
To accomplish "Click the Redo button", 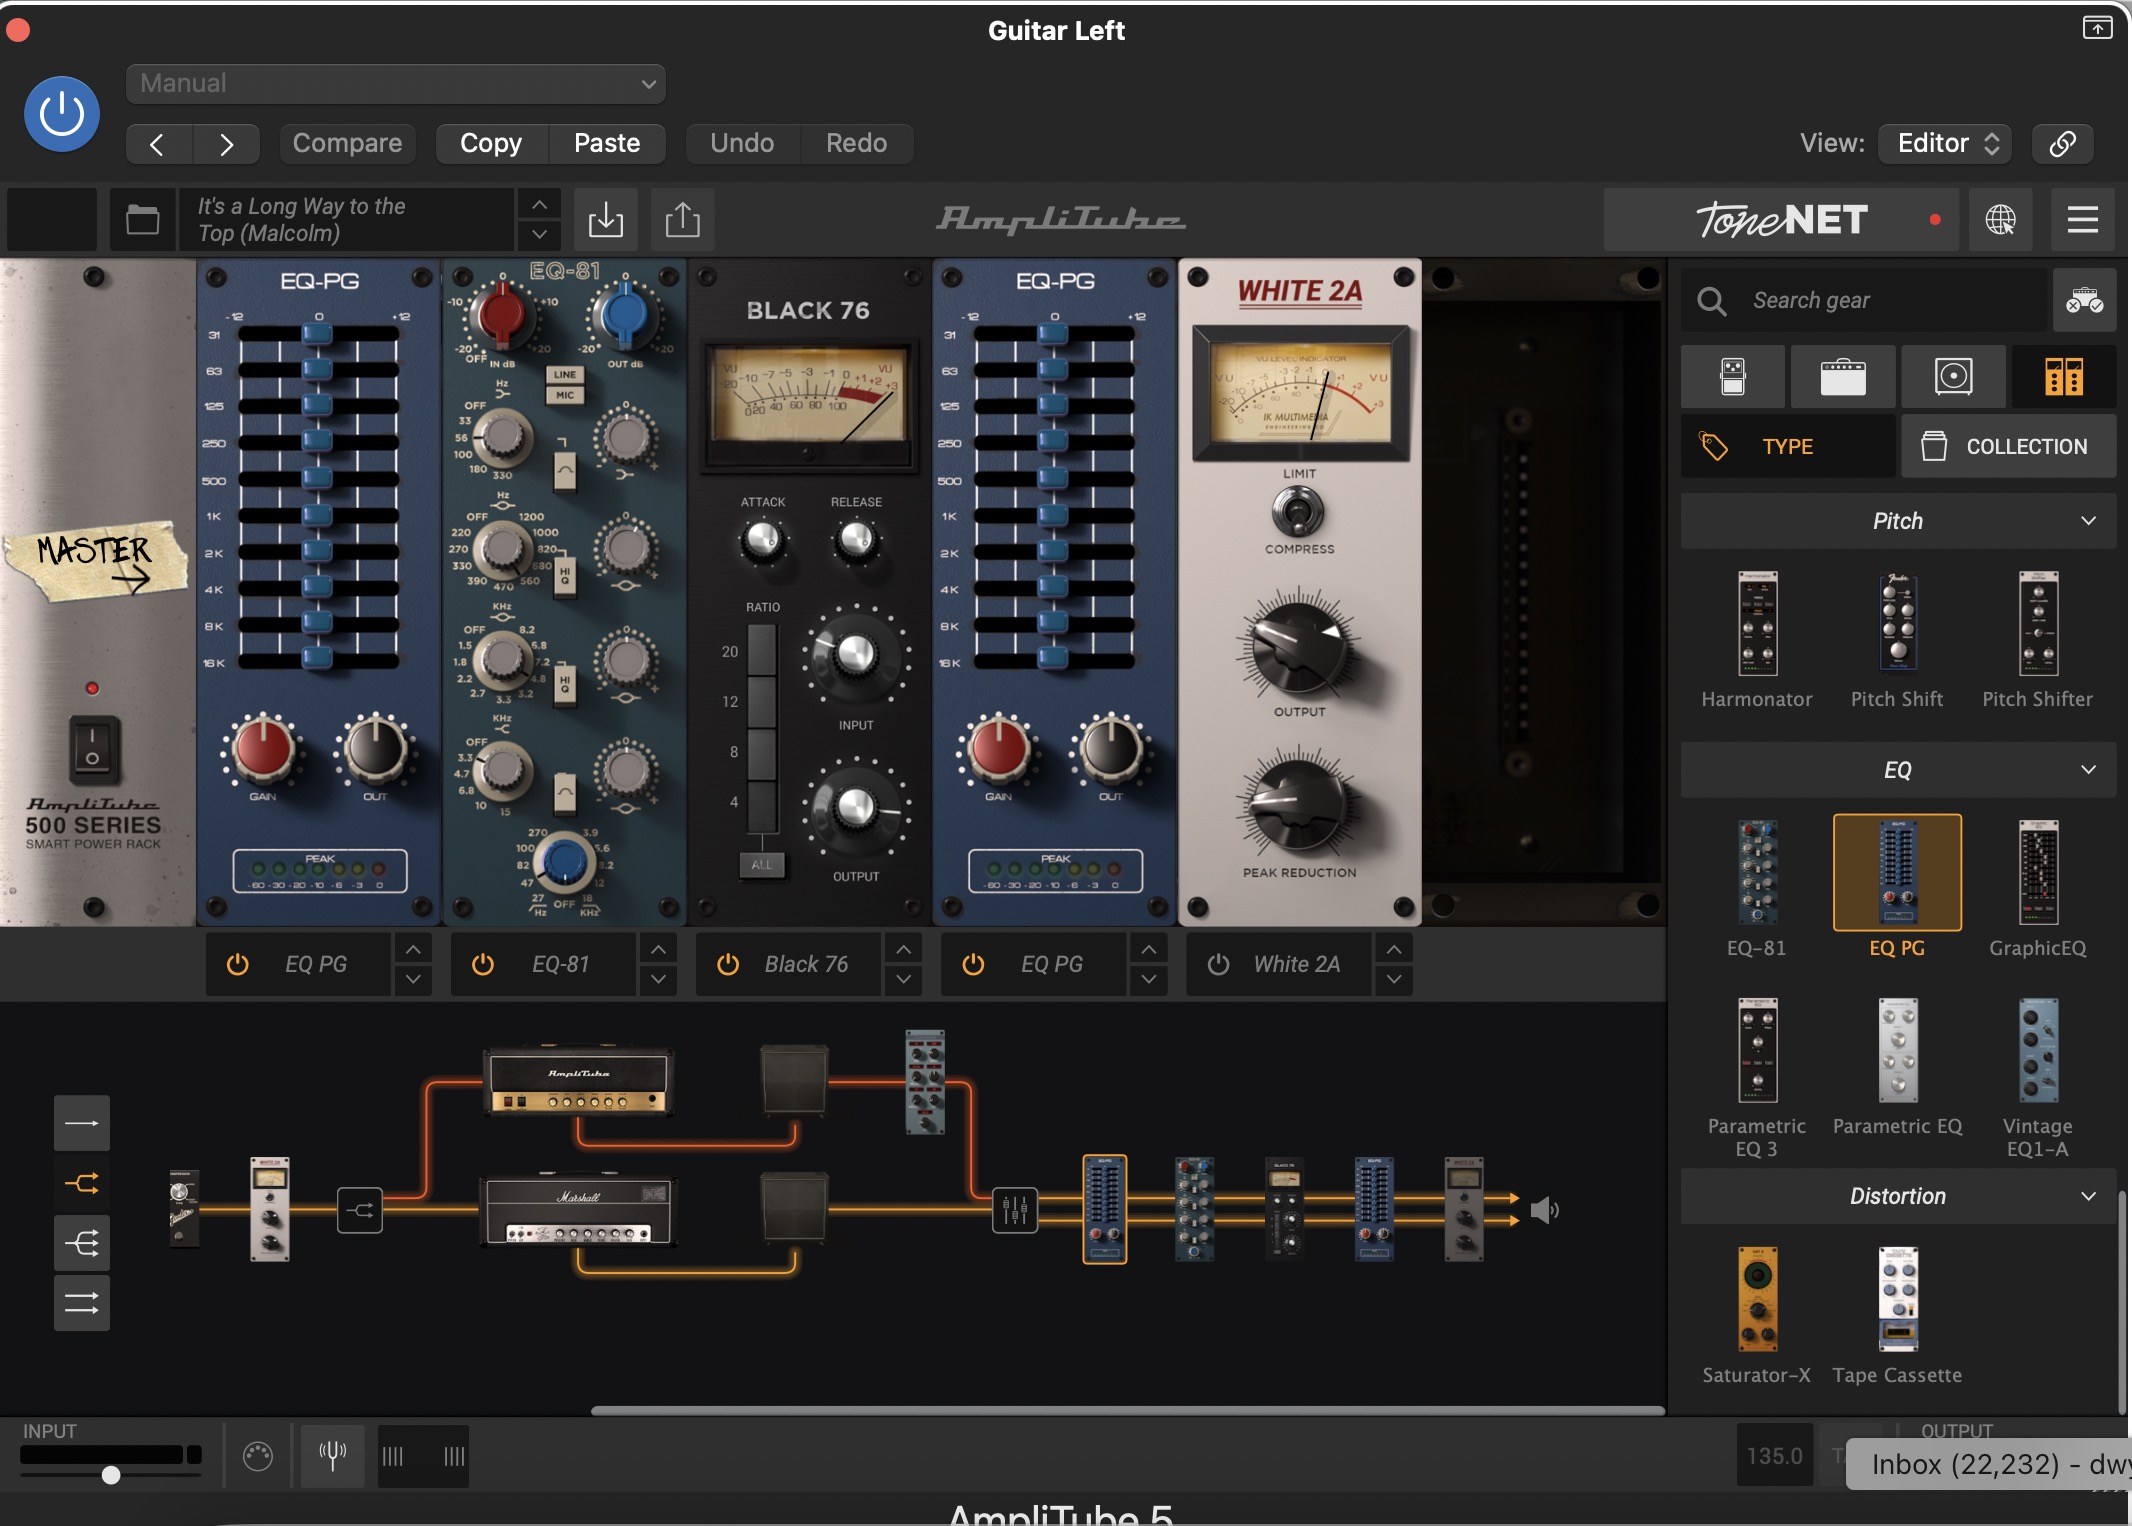I will 857,144.
